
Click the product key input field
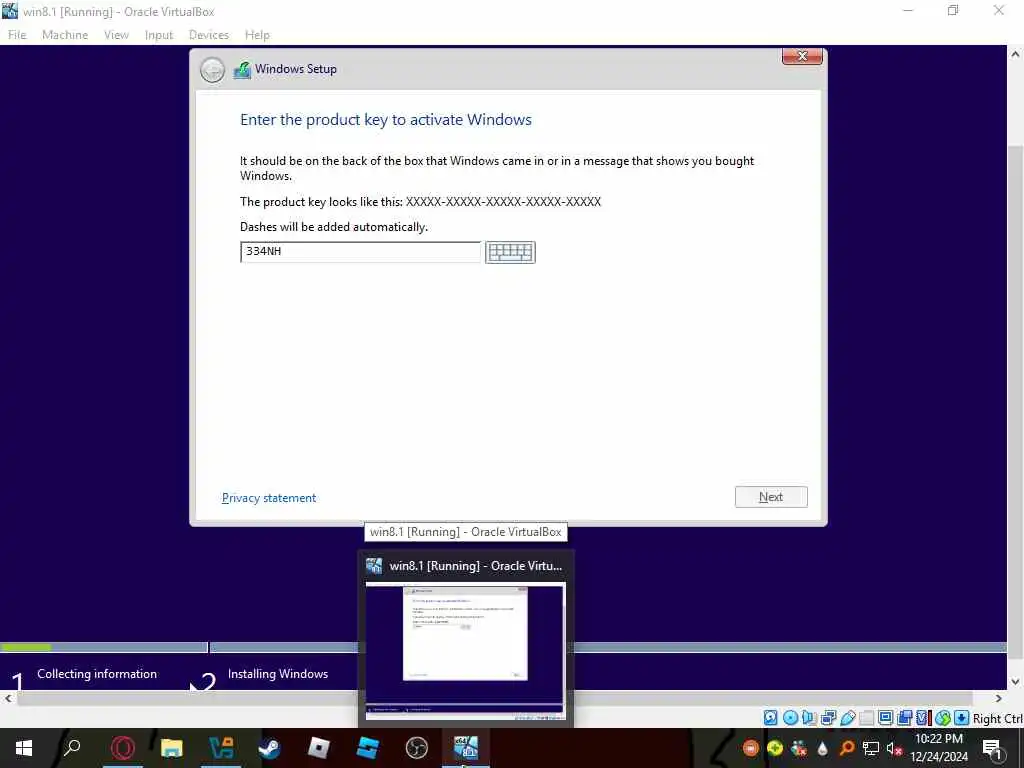[x=360, y=251]
